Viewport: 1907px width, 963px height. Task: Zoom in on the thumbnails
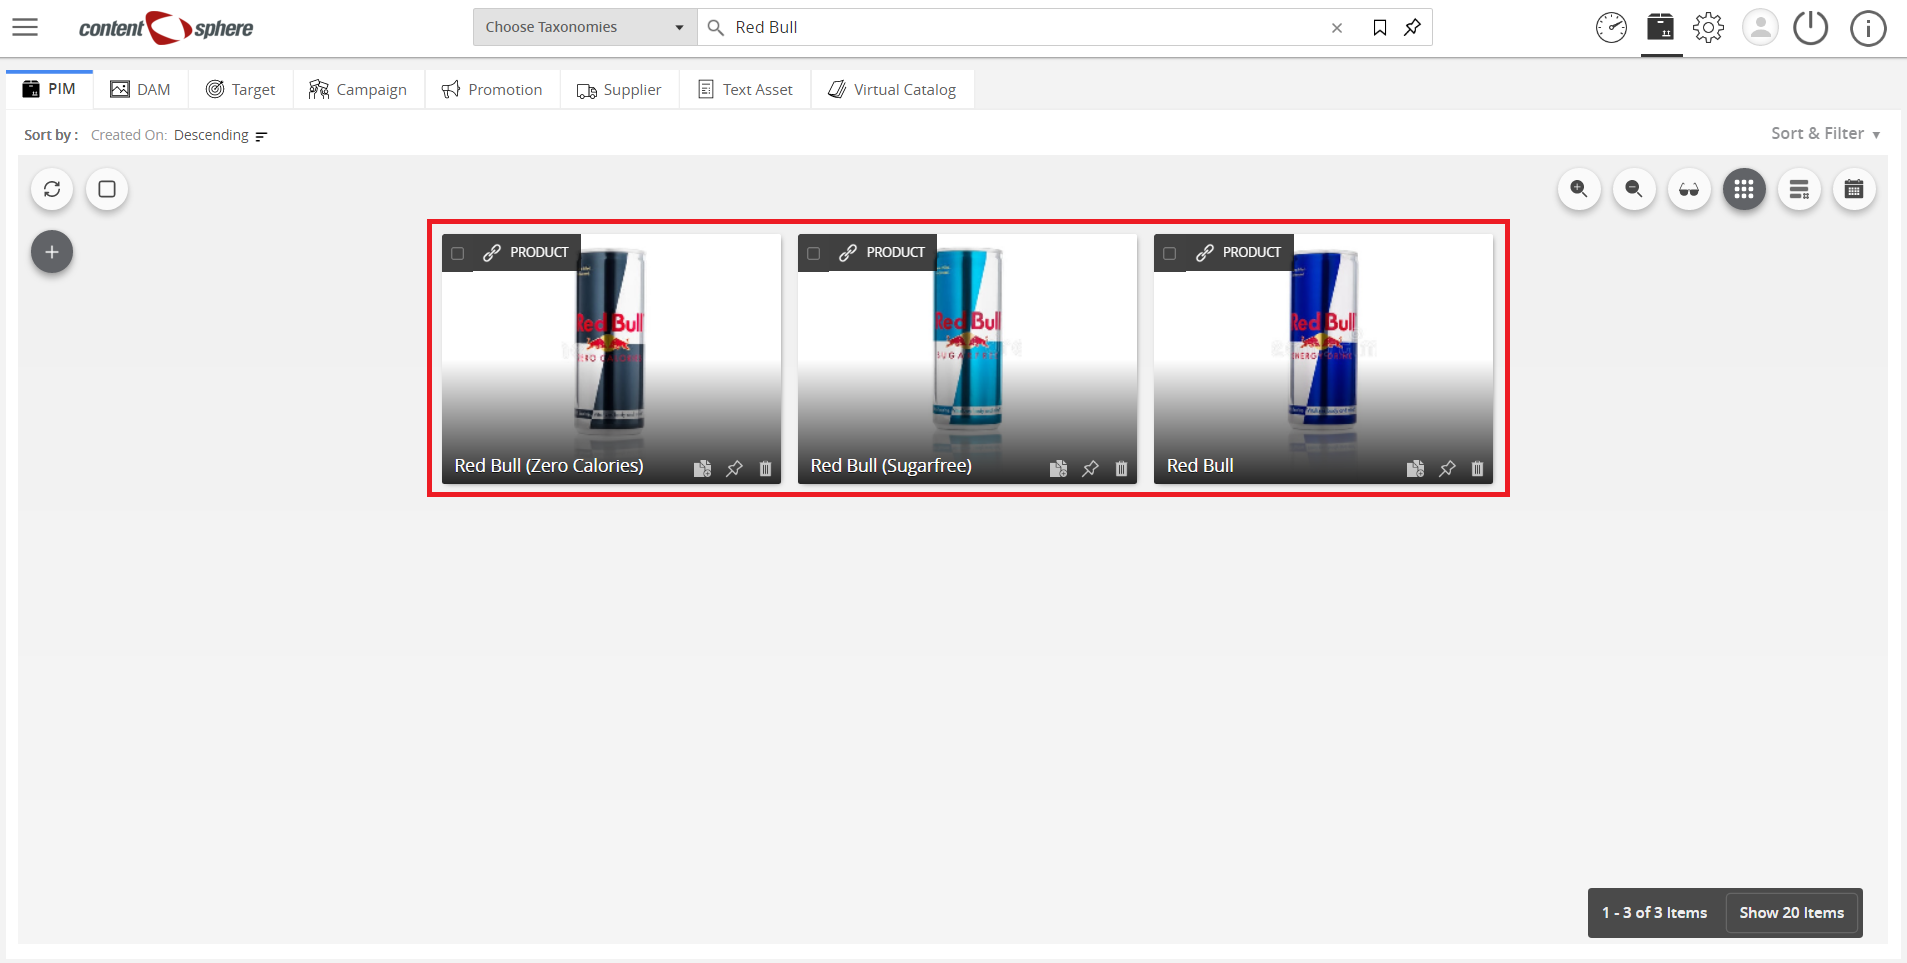click(x=1579, y=189)
